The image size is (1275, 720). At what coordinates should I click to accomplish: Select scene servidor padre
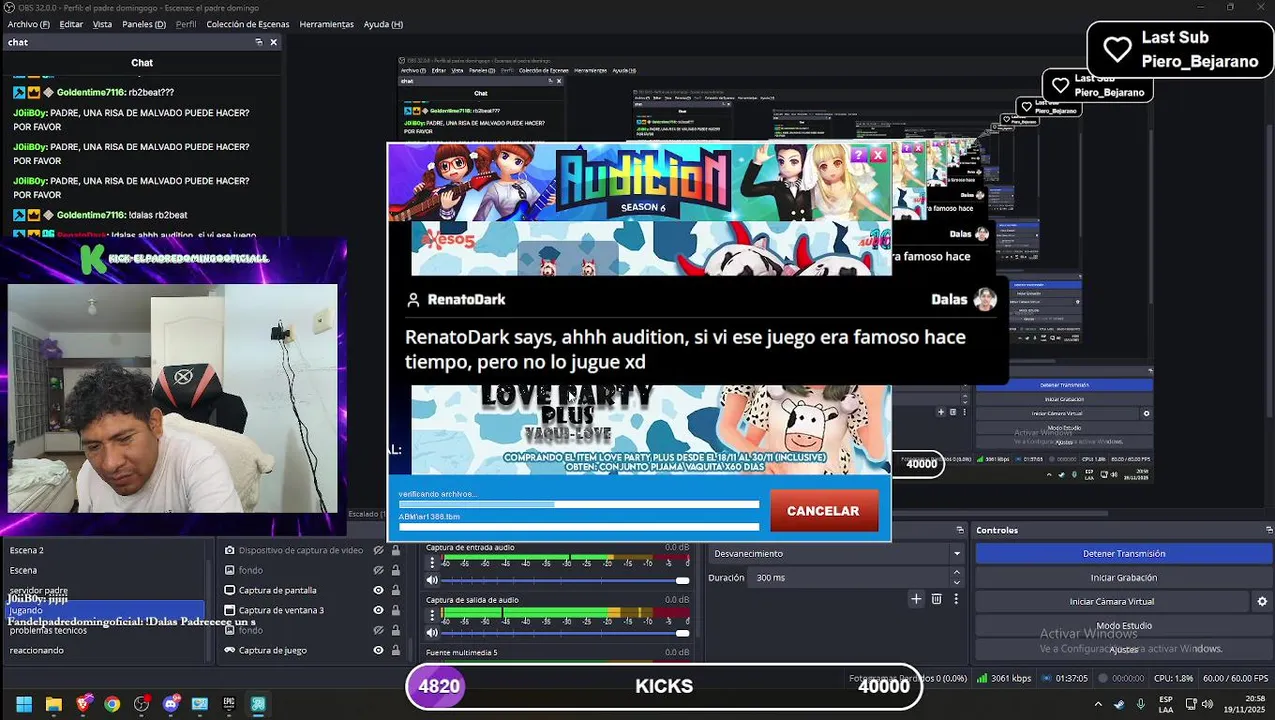pos(105,590)
